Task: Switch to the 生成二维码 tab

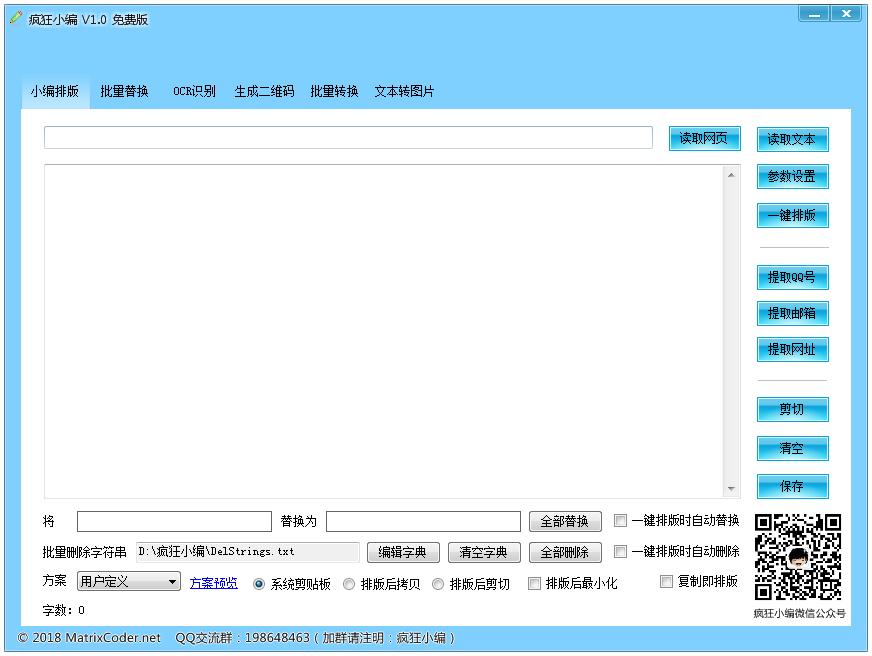Action: 263,90
